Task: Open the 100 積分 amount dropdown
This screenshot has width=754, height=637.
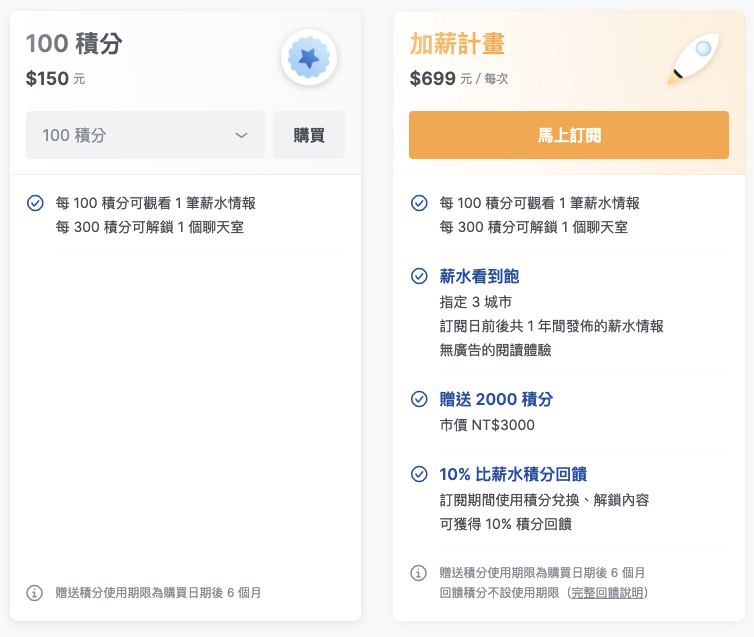Action: point(145,135)
